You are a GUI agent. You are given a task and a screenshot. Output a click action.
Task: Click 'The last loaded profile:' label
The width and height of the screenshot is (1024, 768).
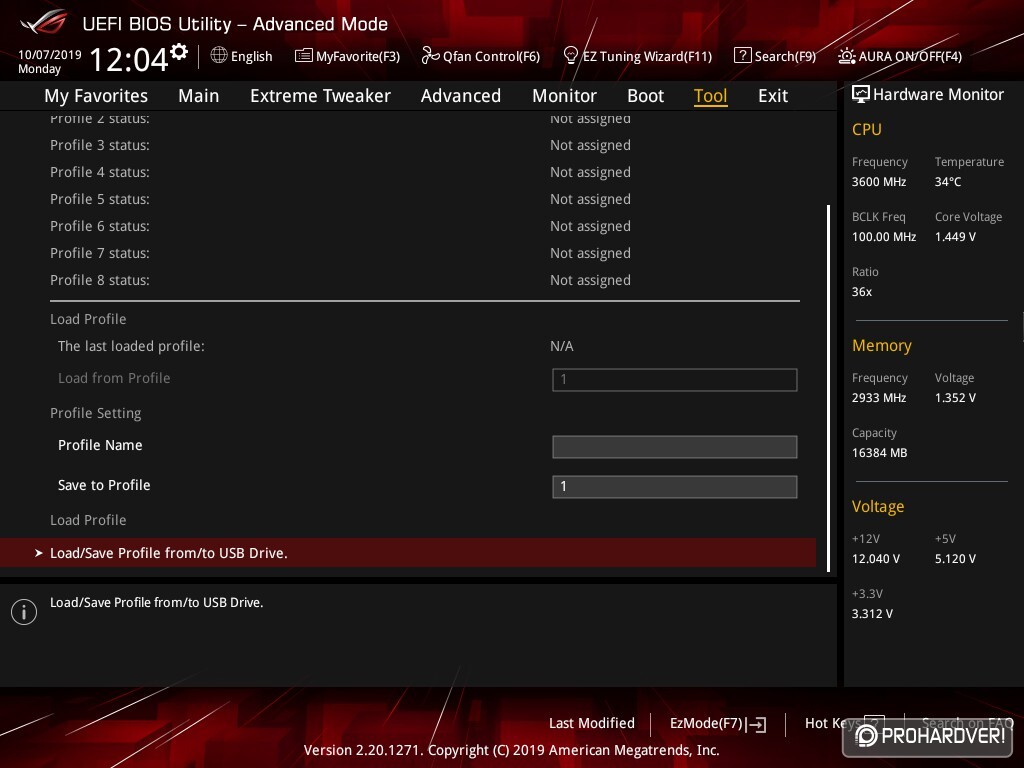(x=131, y=346)
